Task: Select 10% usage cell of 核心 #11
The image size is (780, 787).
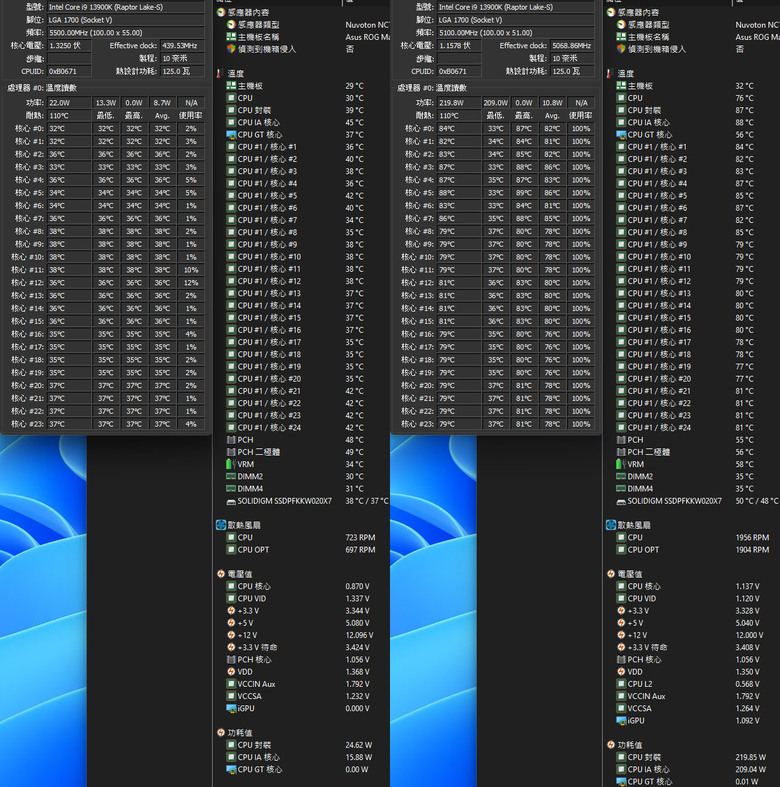Action: [x=191, y=270]
